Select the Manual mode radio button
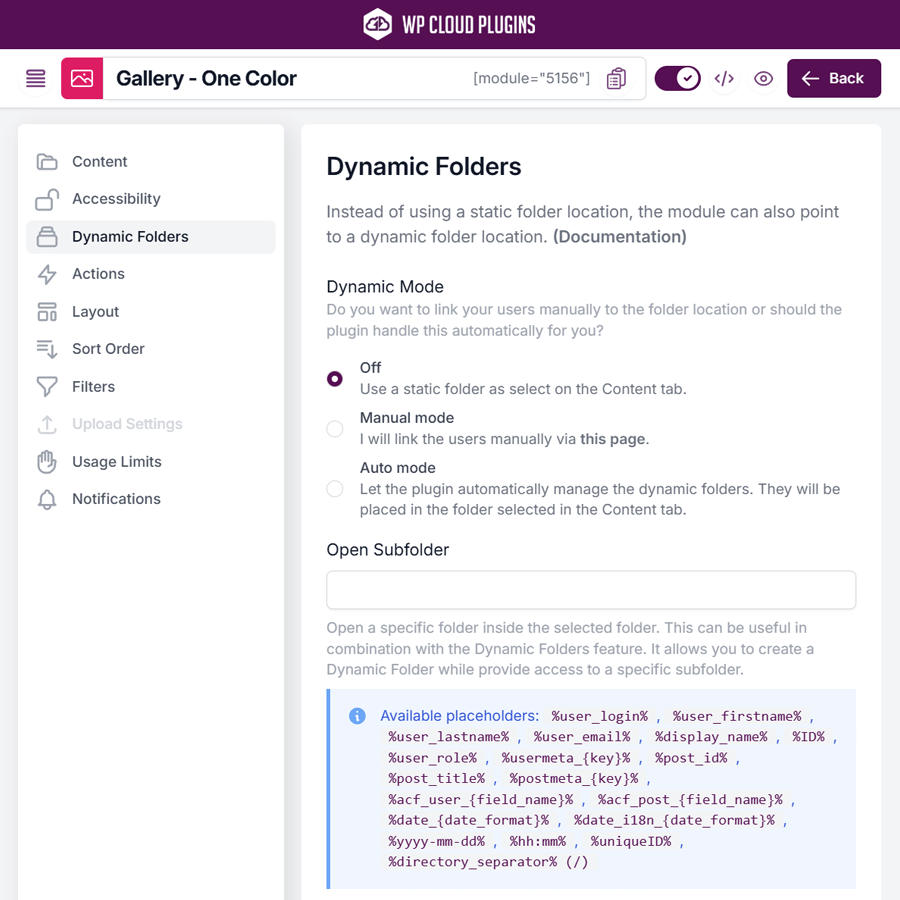 click(335, 429)
